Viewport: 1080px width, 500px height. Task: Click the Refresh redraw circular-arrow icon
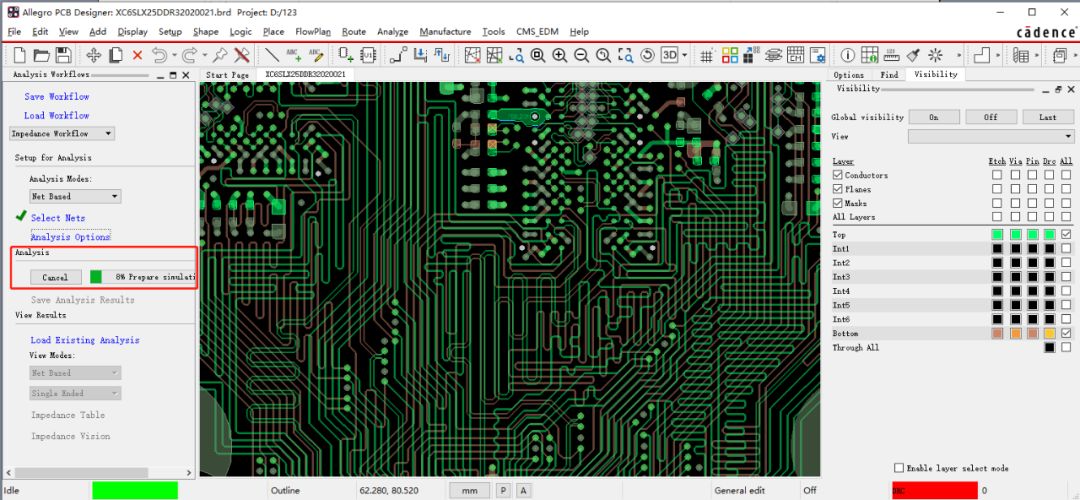[647, 55]
